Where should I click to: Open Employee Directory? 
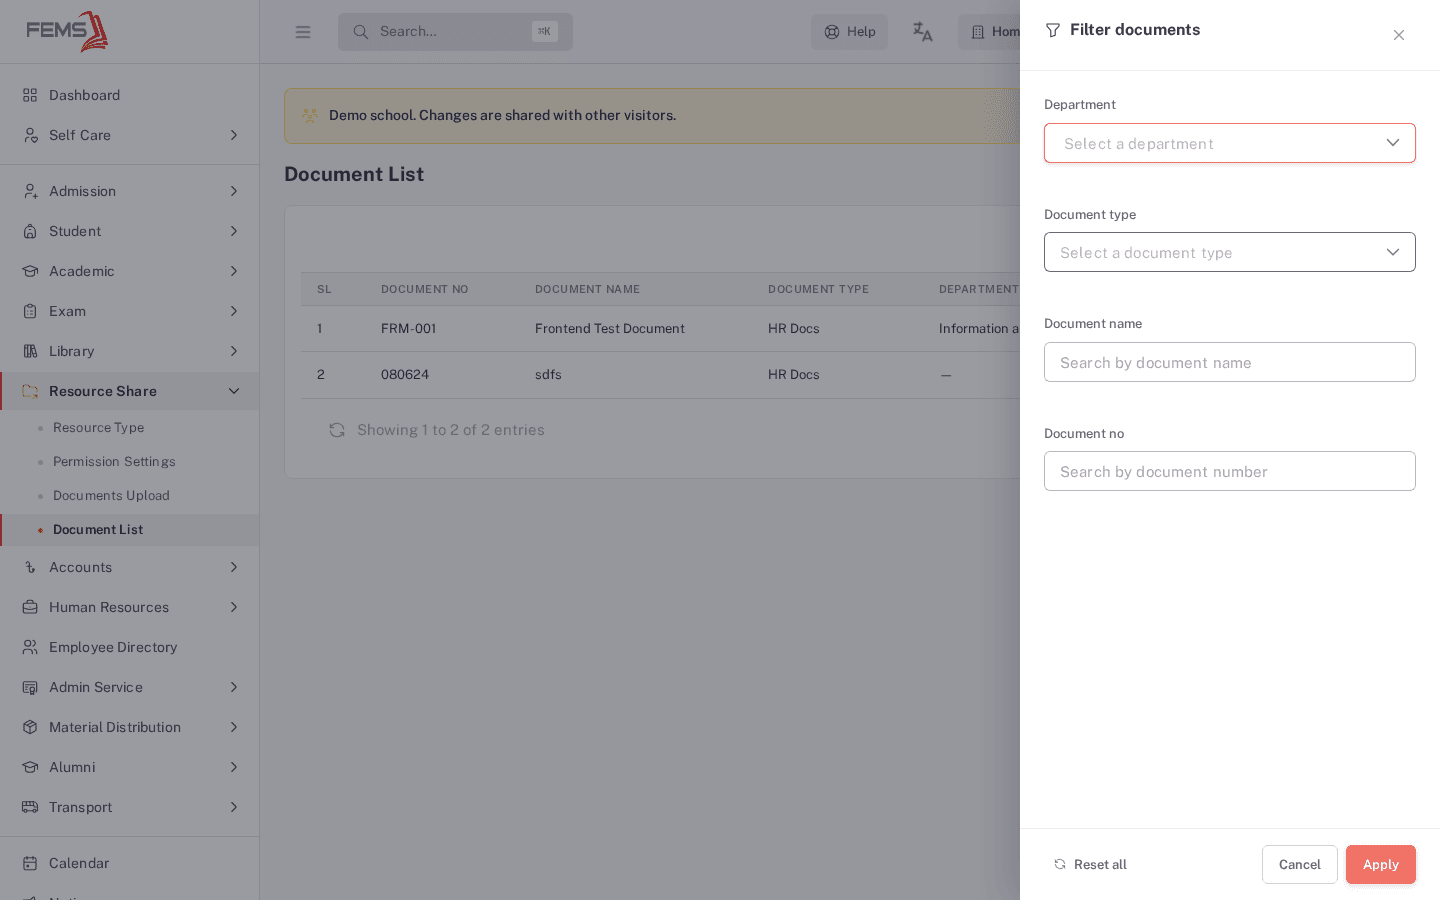[130, 647]
